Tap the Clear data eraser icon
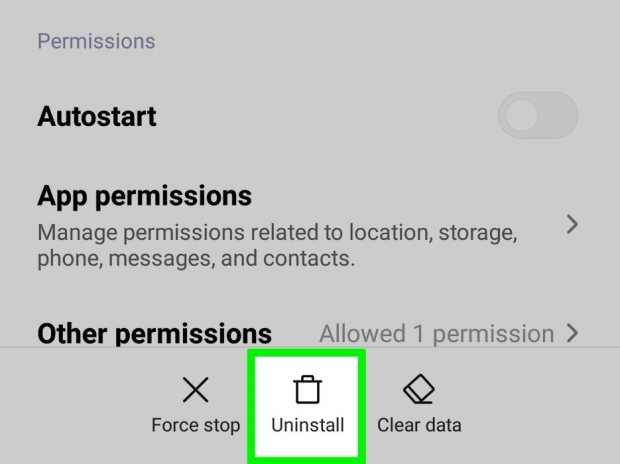The image size is (620, 464). (418, 389)
